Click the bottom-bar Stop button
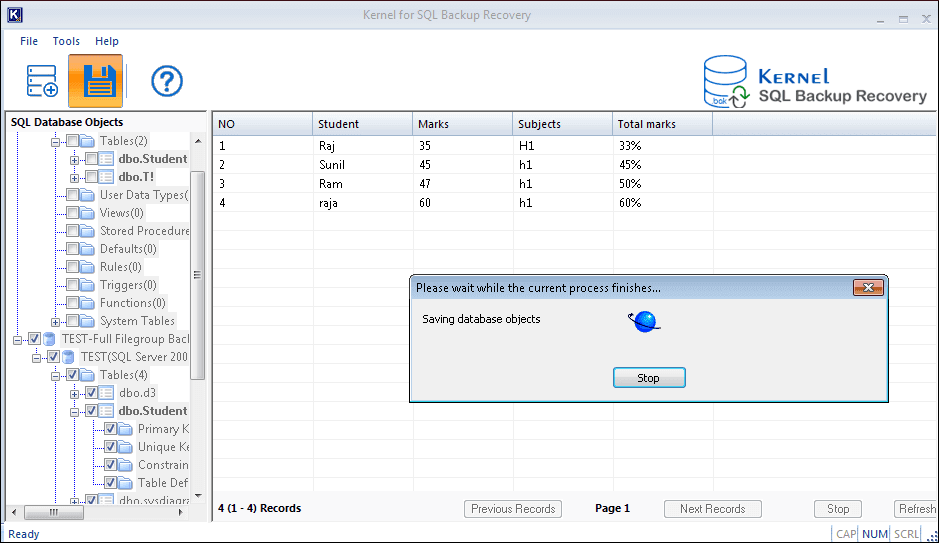This screenshot has height=543, width=939. (838, 509)
